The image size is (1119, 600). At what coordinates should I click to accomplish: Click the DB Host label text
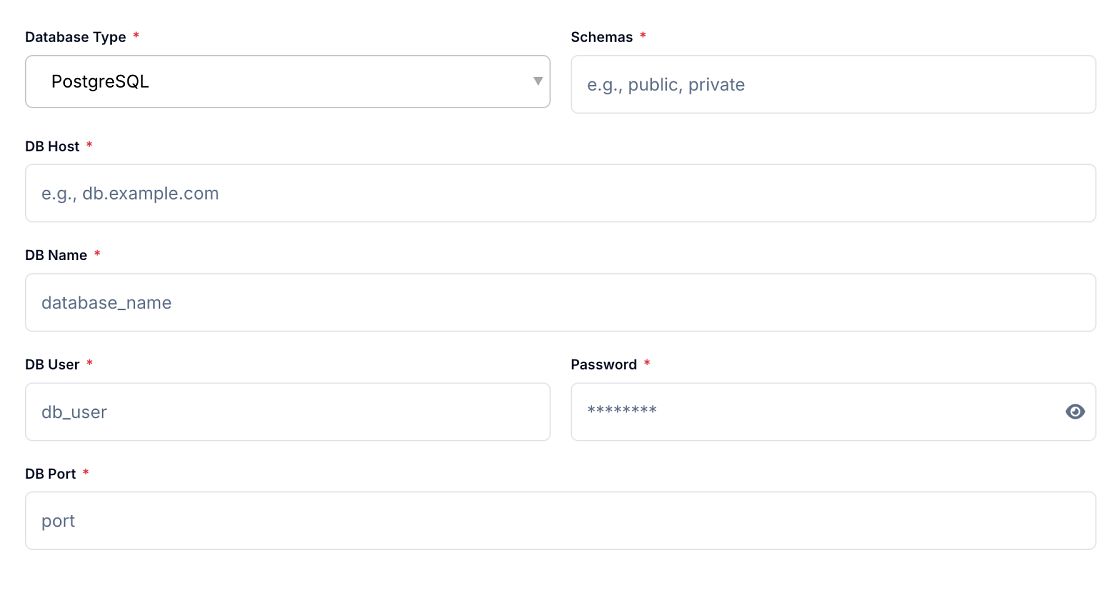click(x=52, y=146)
